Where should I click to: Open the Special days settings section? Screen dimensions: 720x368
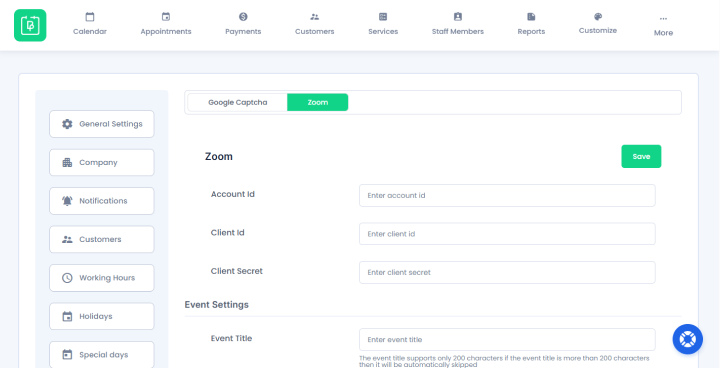tap(101, 355)
